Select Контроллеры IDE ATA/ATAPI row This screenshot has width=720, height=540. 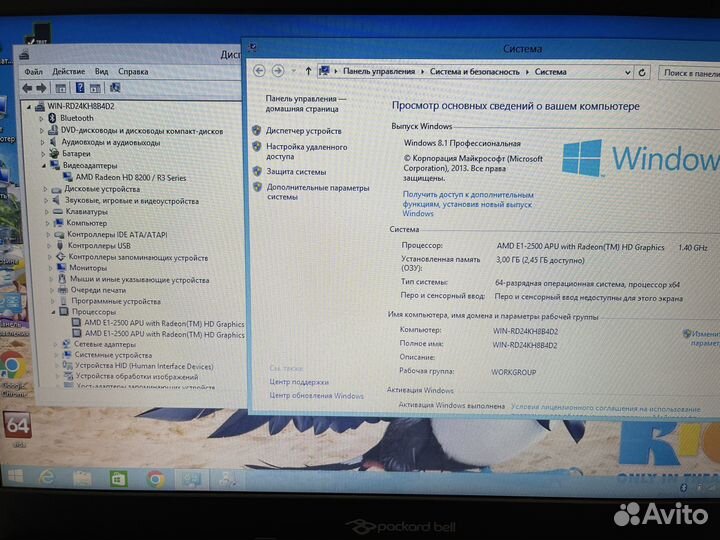pyautogui.click(x=117, y=235)
